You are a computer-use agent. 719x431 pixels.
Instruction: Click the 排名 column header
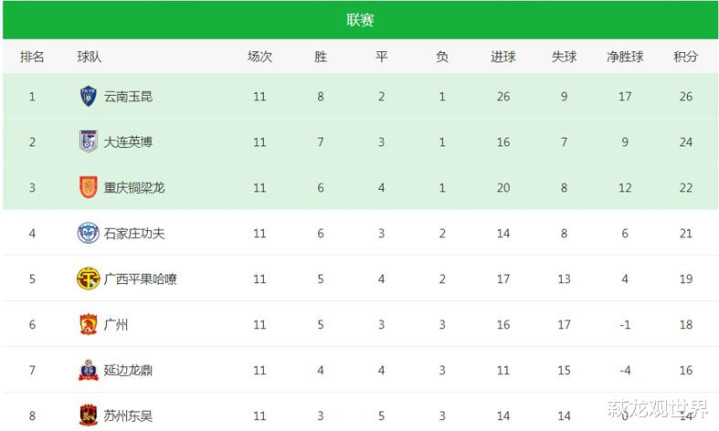tap(32, 57)
